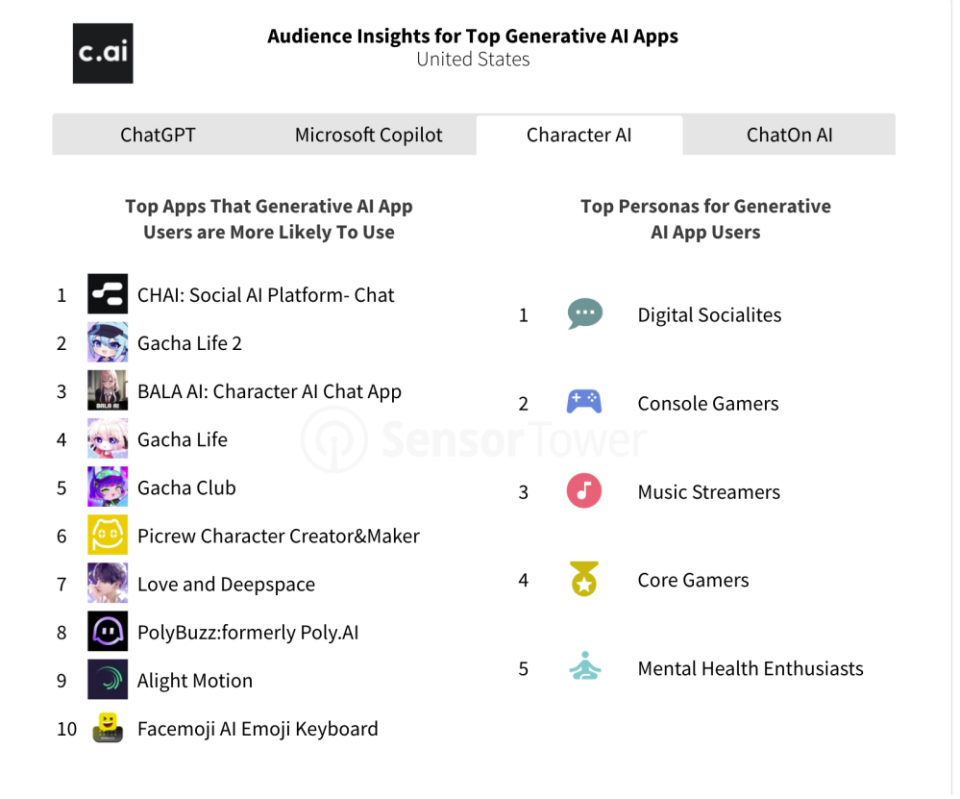Select the BALA AI app icon
Image resolution: width=960 pixels, height=799 pixels.
(x=107, y=391)
